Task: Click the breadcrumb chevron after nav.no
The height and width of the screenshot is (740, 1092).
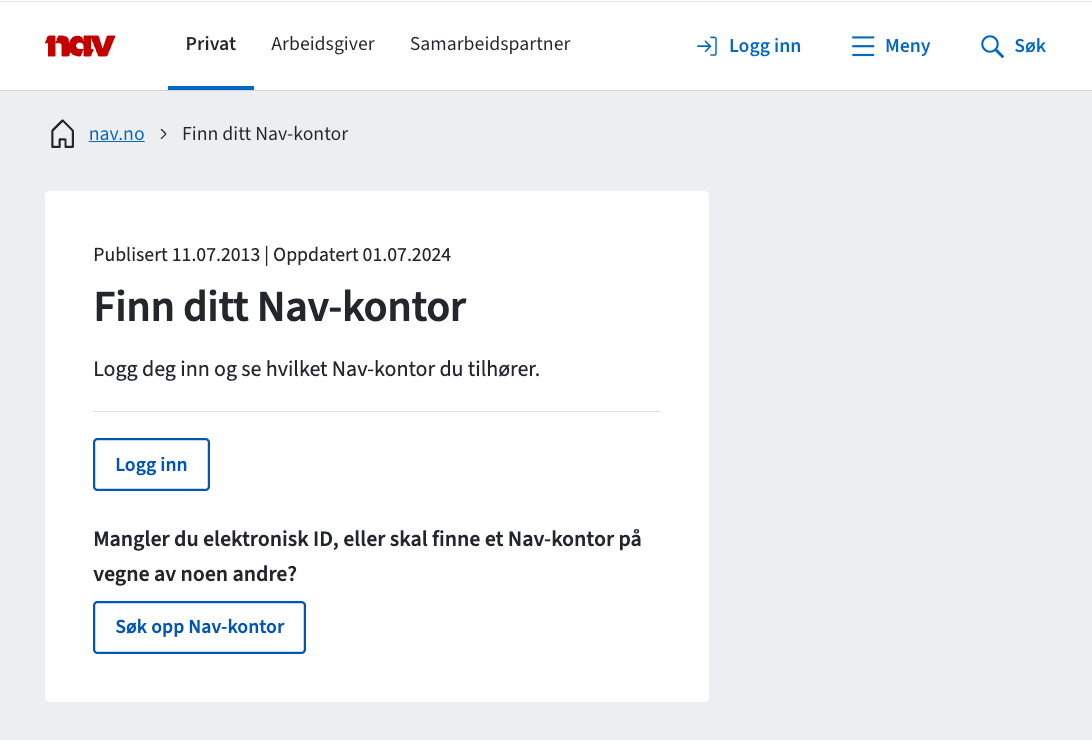Action: [162, 132]
